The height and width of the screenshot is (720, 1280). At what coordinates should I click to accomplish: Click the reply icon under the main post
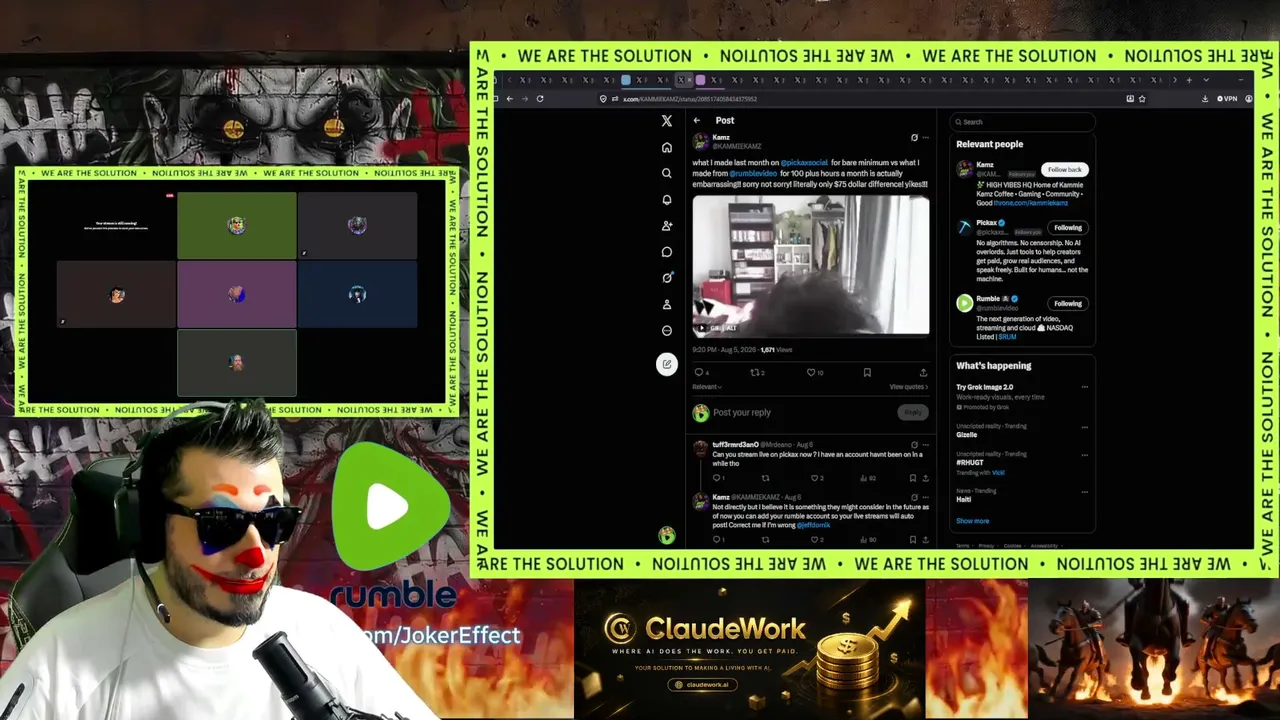coord(699,373)
